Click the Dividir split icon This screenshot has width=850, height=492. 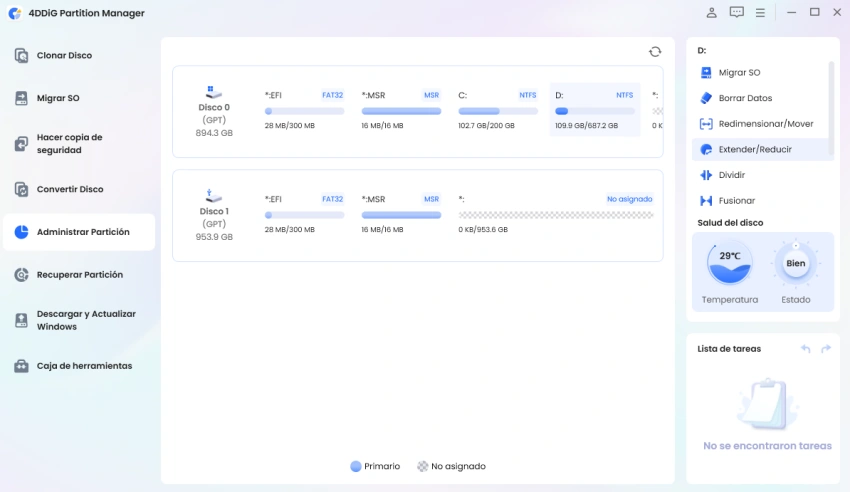click(x=706, y=175)
